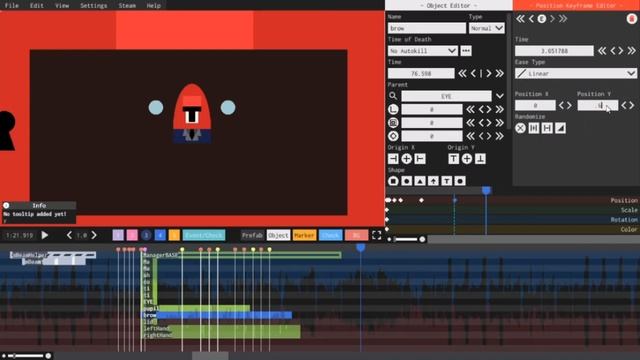Decrease playback speed arrow left of 1.0
The width and height of the screenshot is (640, 360).
coord(69,235)
